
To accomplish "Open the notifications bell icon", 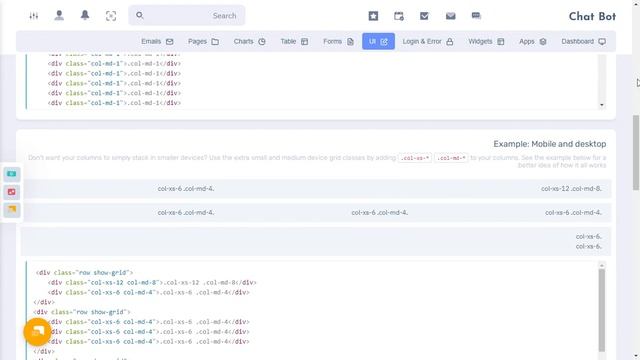I will [85, 16].
